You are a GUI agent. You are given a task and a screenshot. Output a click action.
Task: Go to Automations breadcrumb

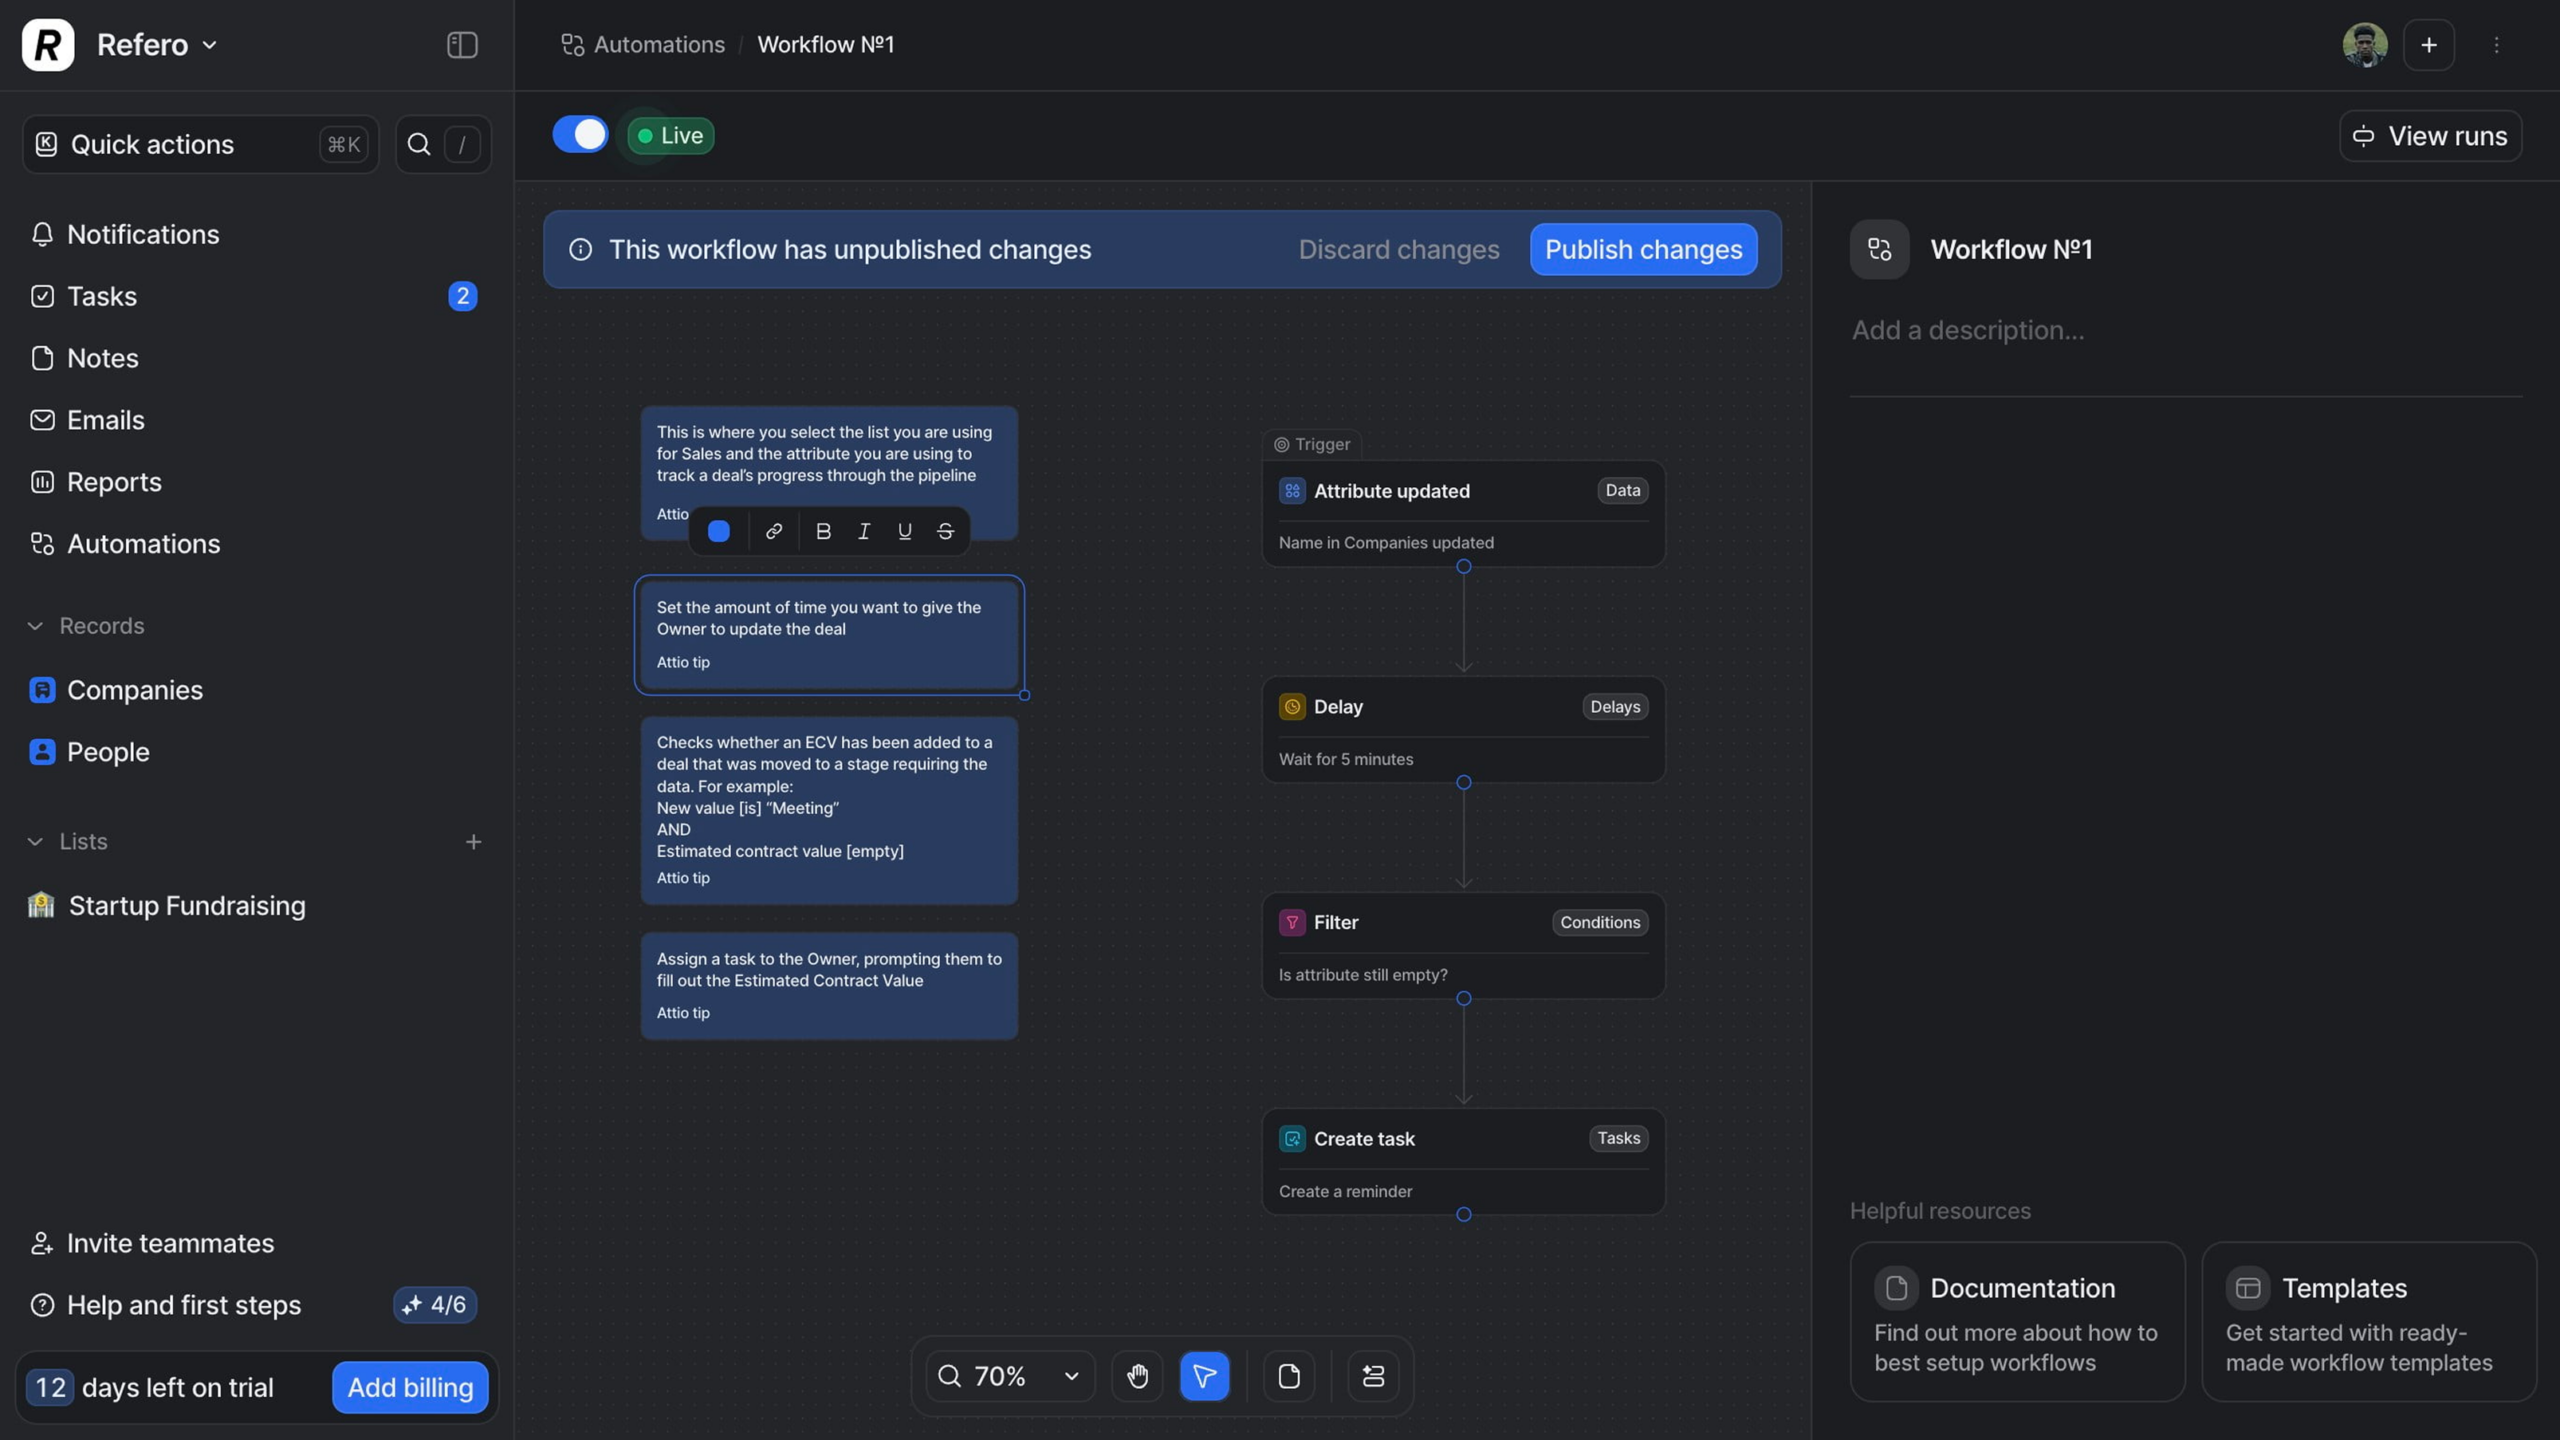(x=658, y=45)
